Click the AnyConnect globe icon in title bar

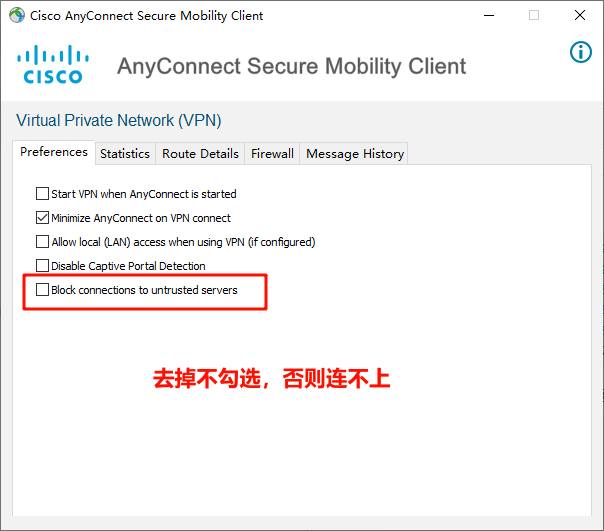click(17, 15)
